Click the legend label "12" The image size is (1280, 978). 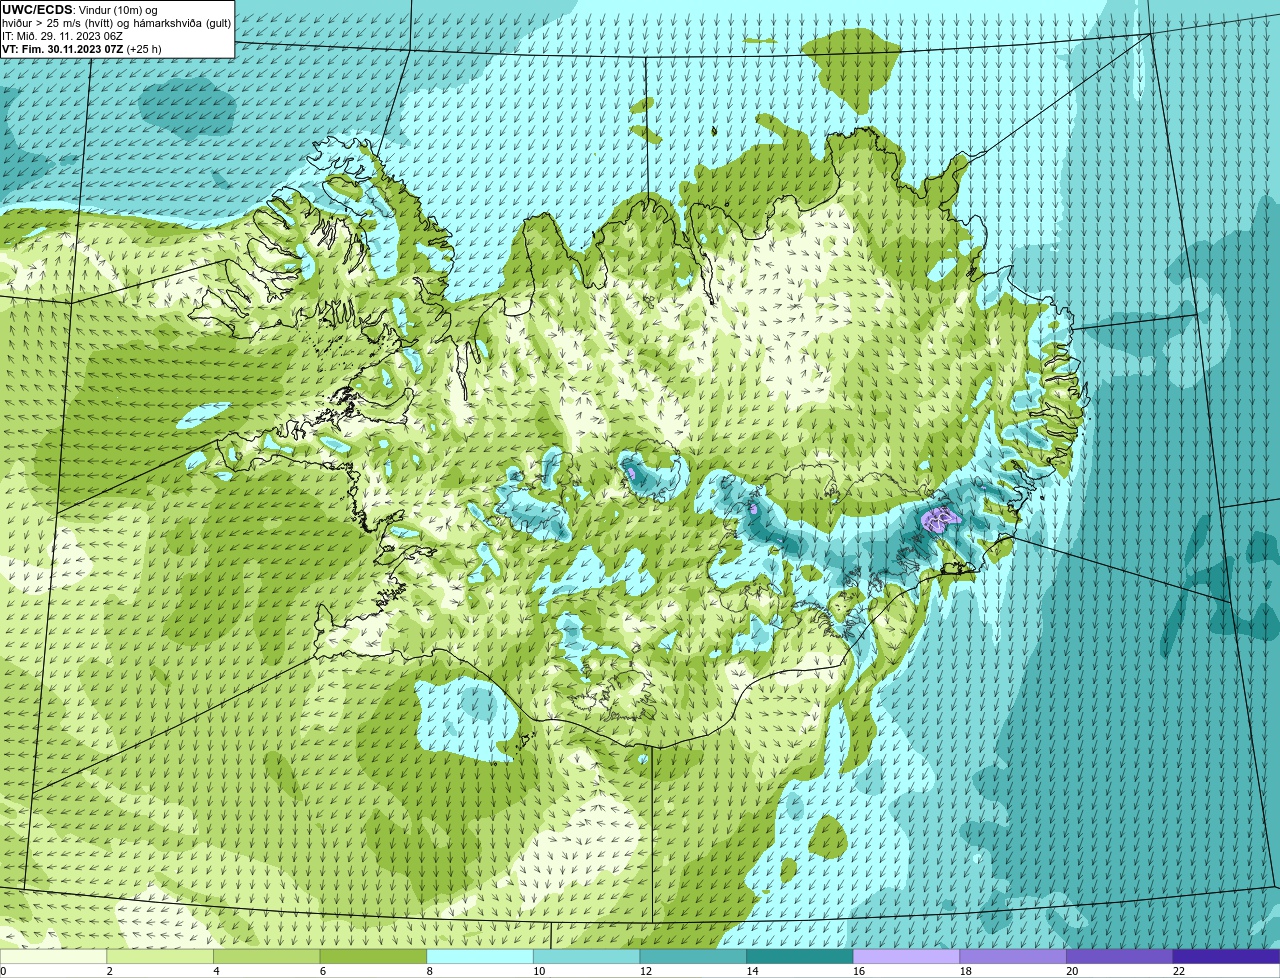(x=646, y=971)
